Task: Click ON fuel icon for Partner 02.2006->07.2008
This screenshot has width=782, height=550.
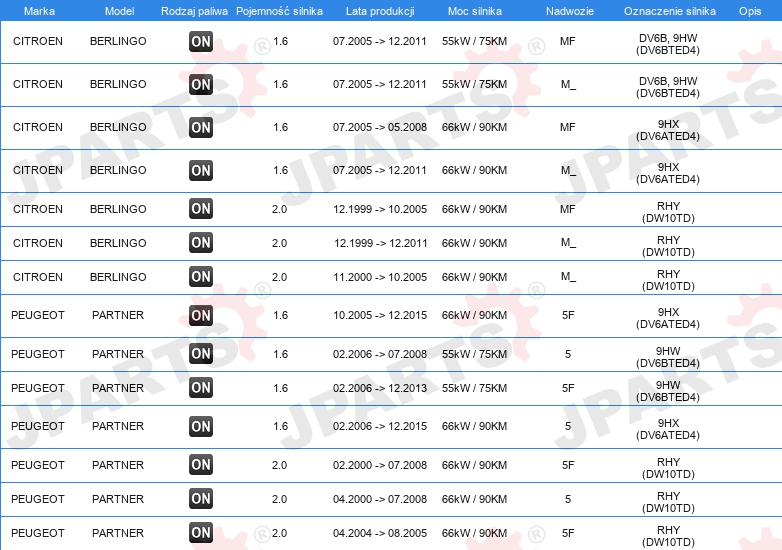Action: coord(201,354)
